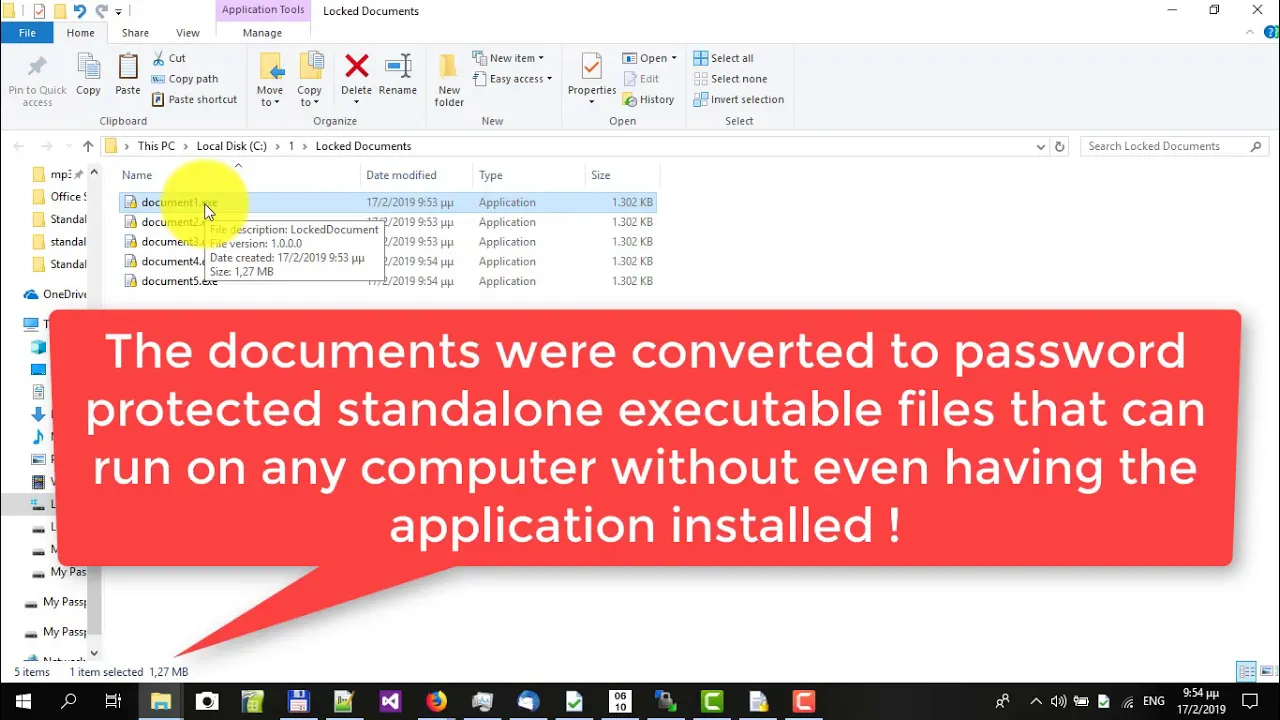Click the red Delete X icon
The height and width of the screenshot is (720, 1280).
tap(357, 66)
